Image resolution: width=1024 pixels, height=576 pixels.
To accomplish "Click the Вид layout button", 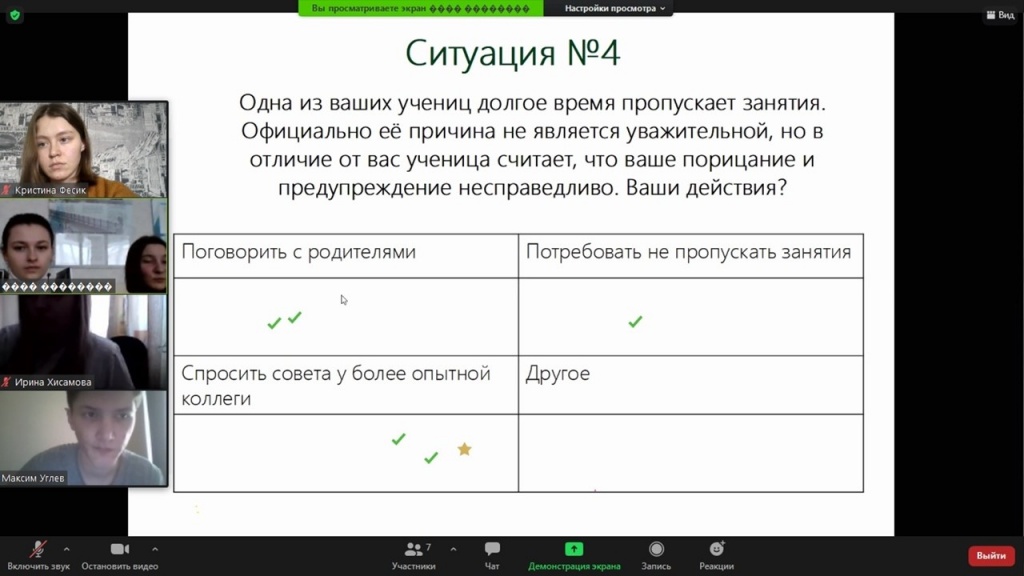I will [999, 15].
